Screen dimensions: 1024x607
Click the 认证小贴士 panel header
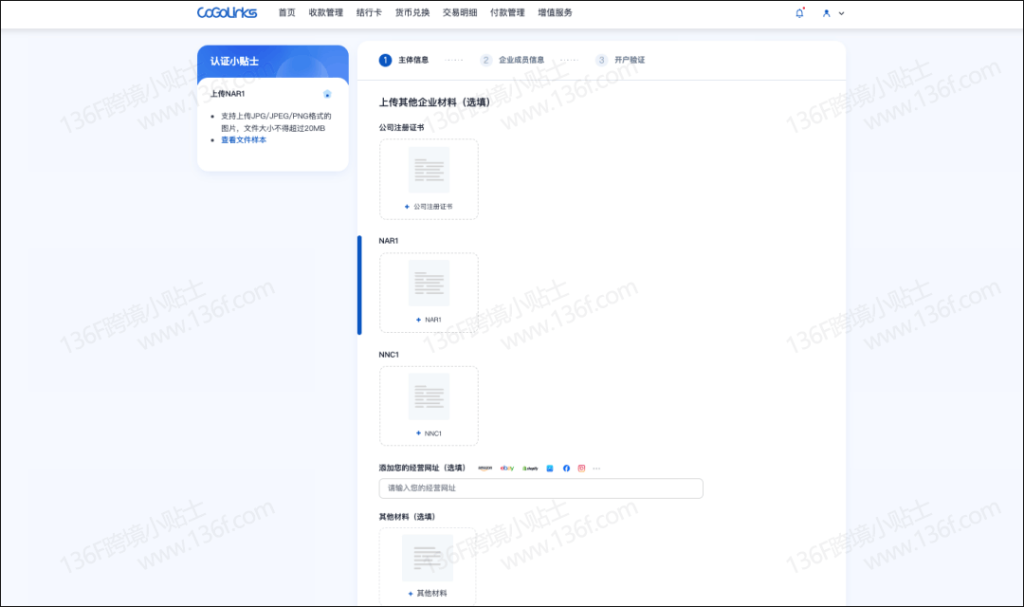(x=273, y=61)
